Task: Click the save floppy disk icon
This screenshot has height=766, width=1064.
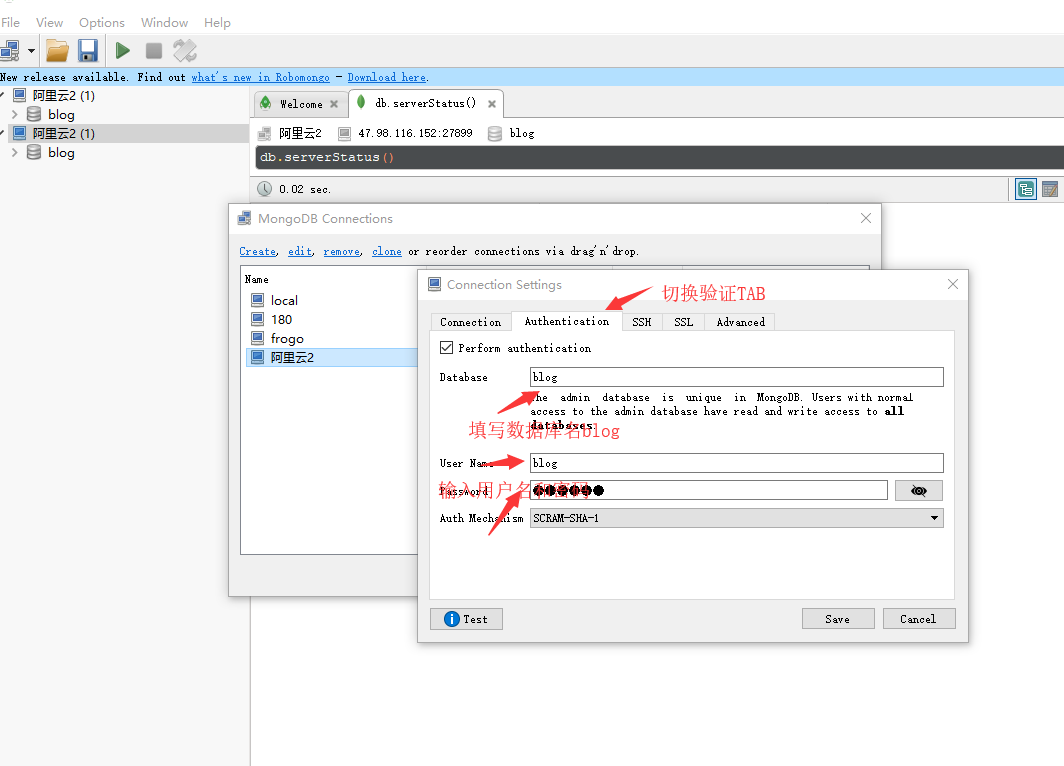Action: [x=88, y=51]
